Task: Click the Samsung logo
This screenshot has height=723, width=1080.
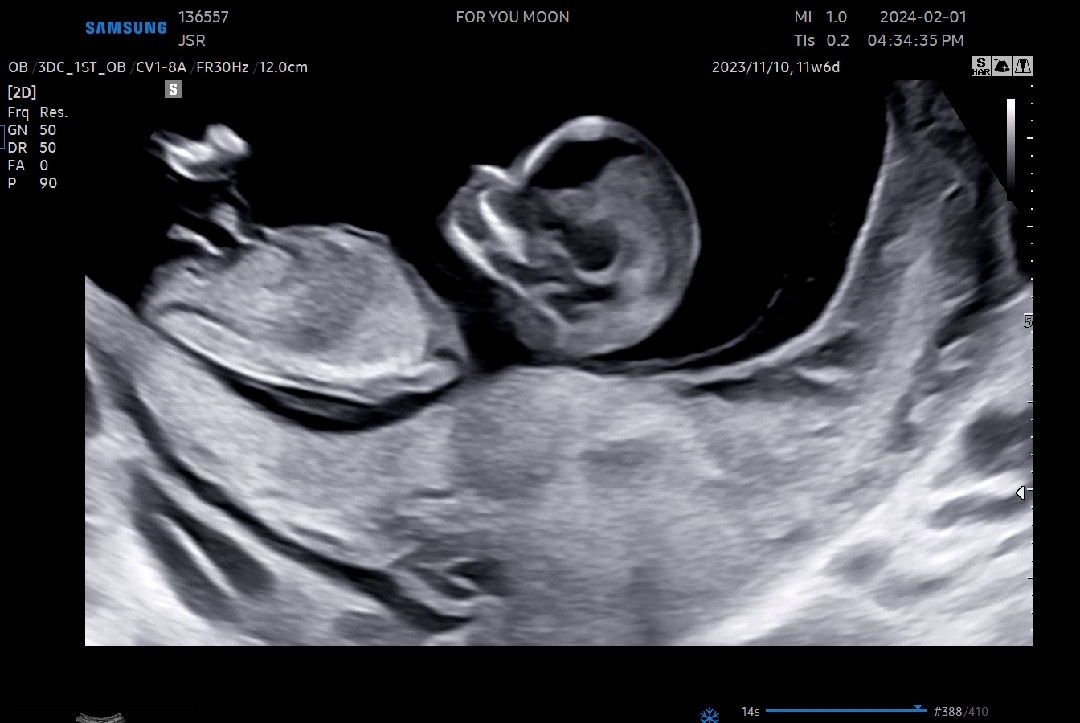Action: (126, 28)
